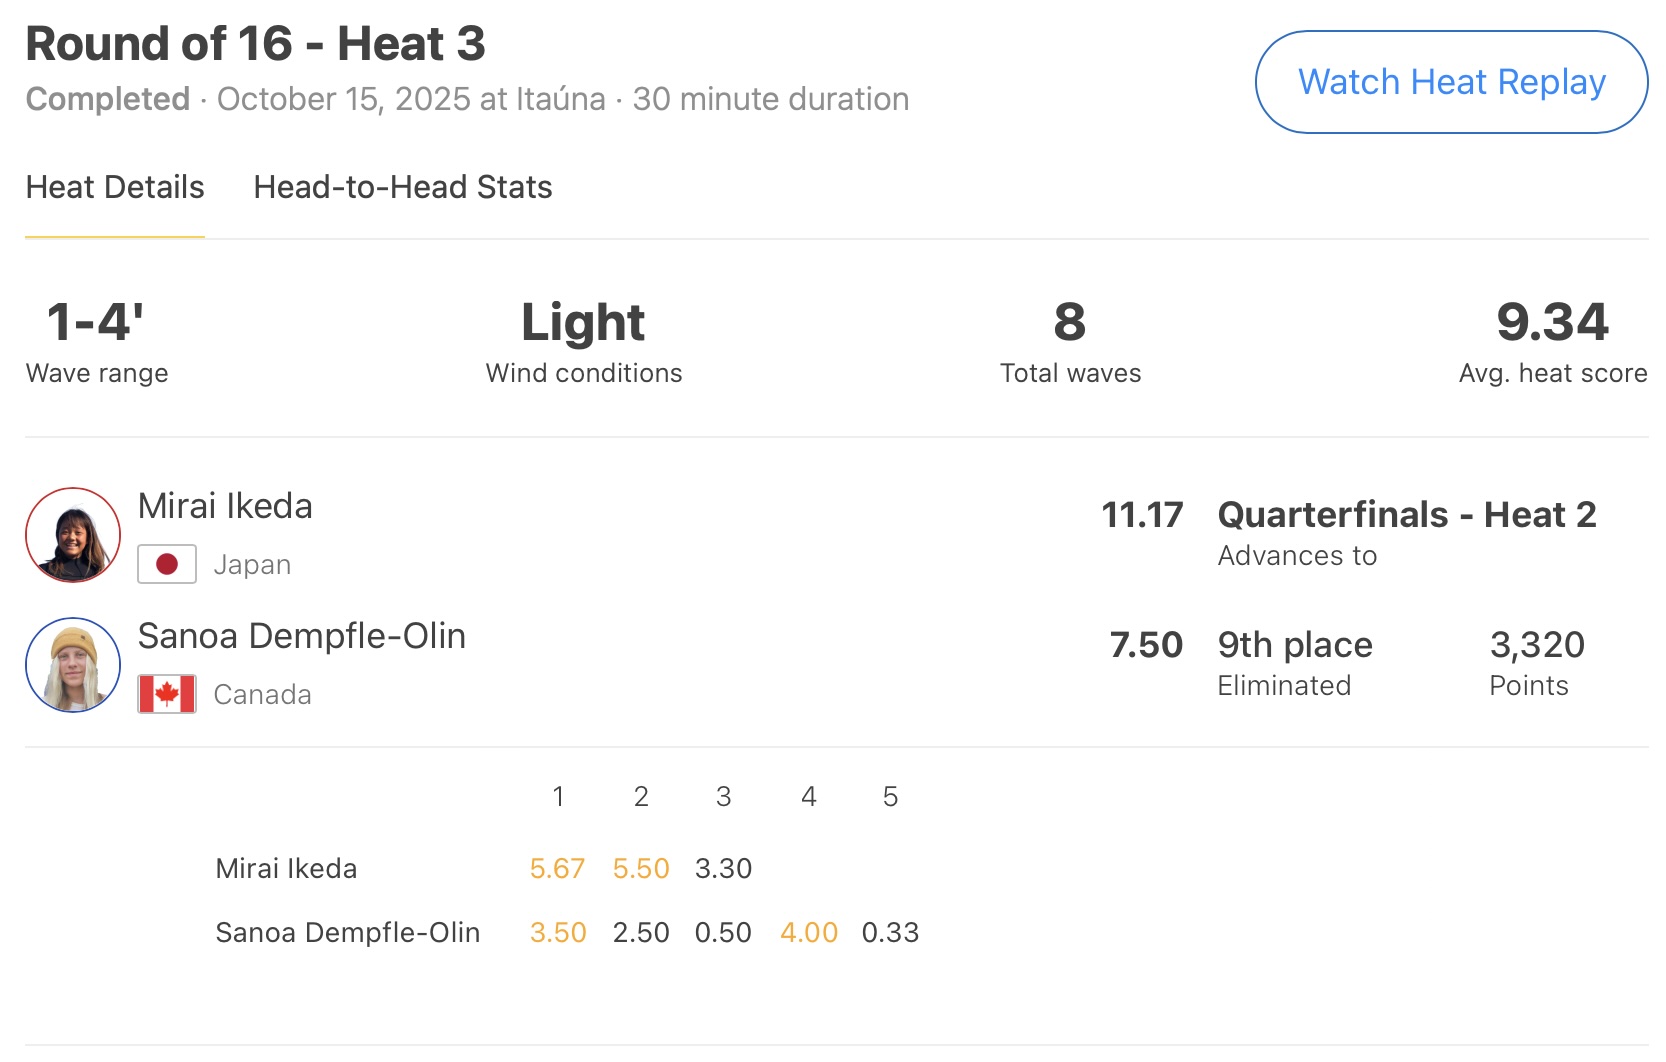Click Mirai Ikeda's 3.30 wave score
Image resolution: width=1666 pixels, height=1062 pixels.
(x=723, y=868)
